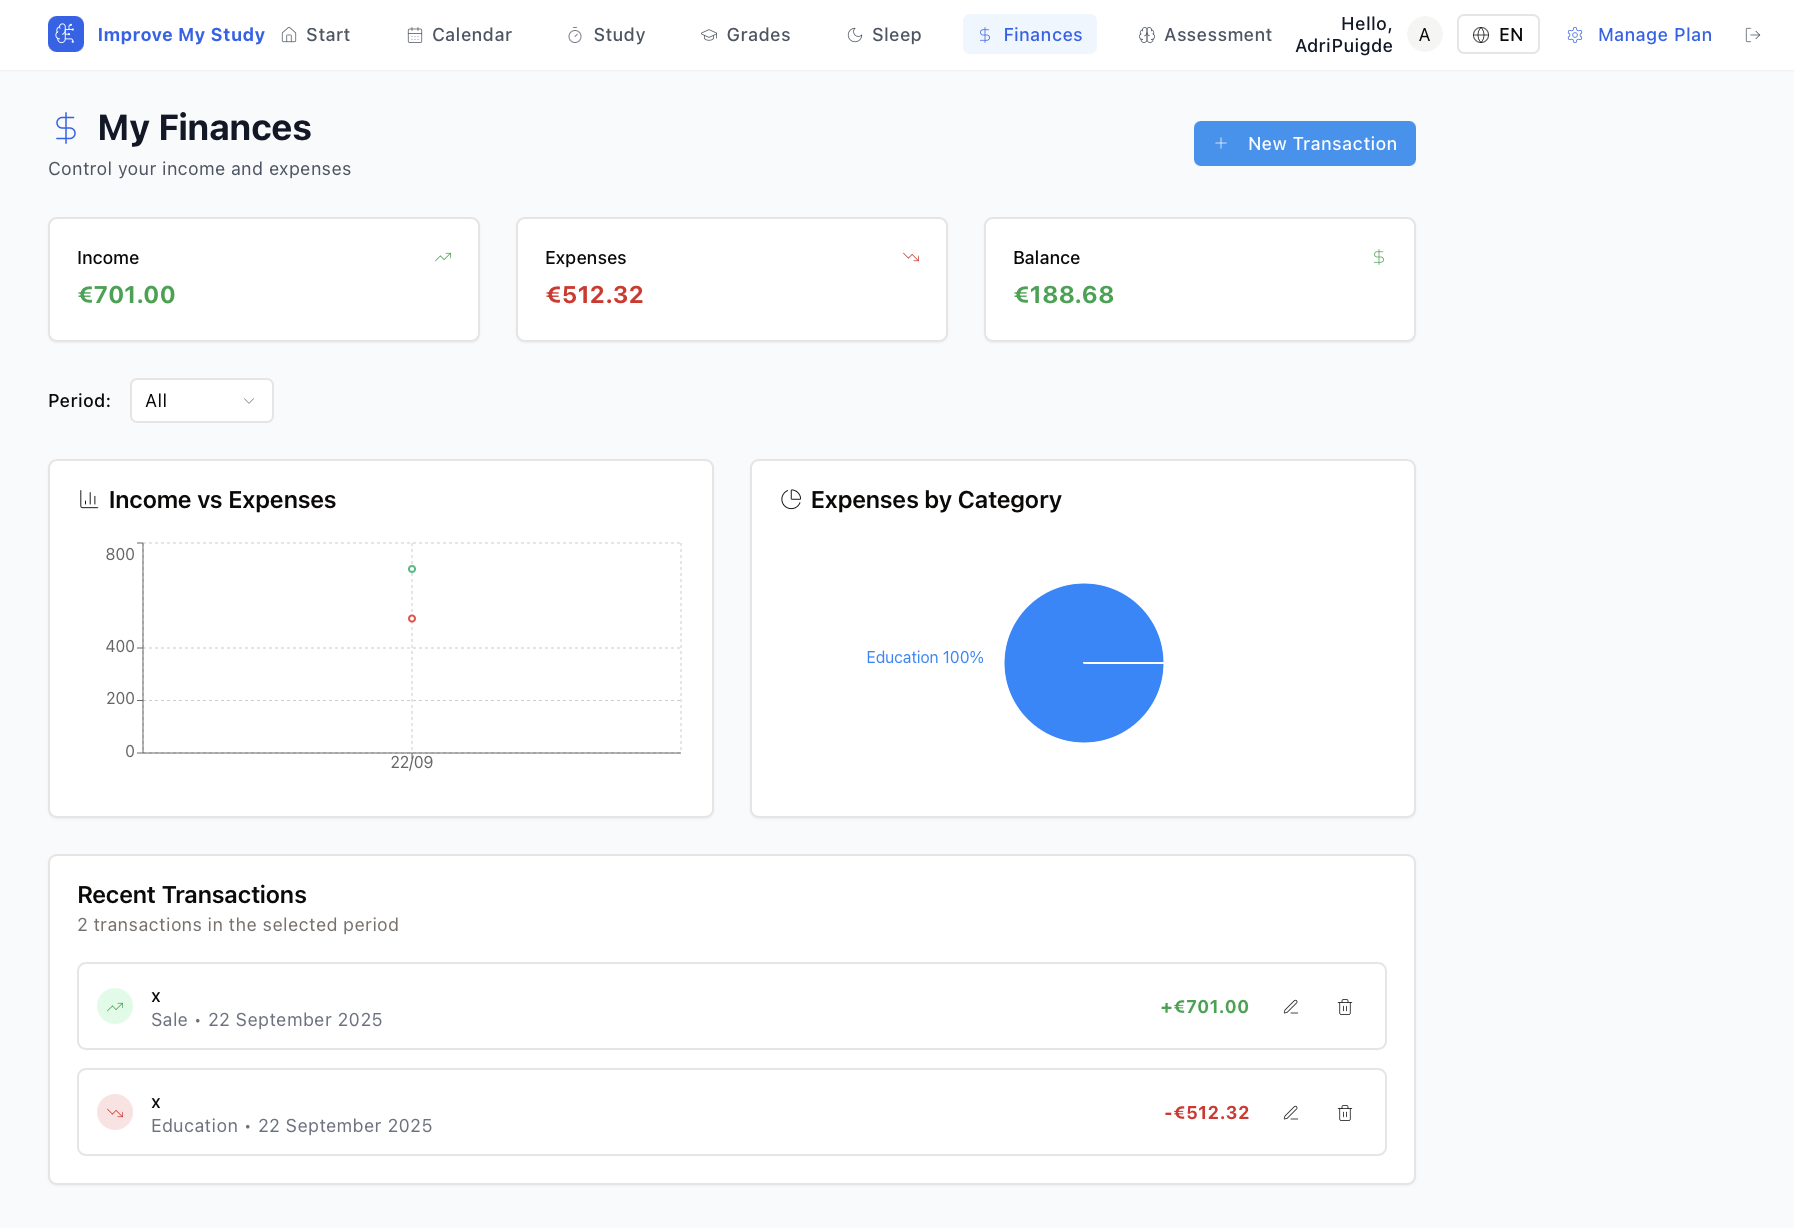Image resolution: width=1794 pixels, height=1228 pixels.
Task: Click the Improve My Study brain logo icon
Action: [66, 34]
